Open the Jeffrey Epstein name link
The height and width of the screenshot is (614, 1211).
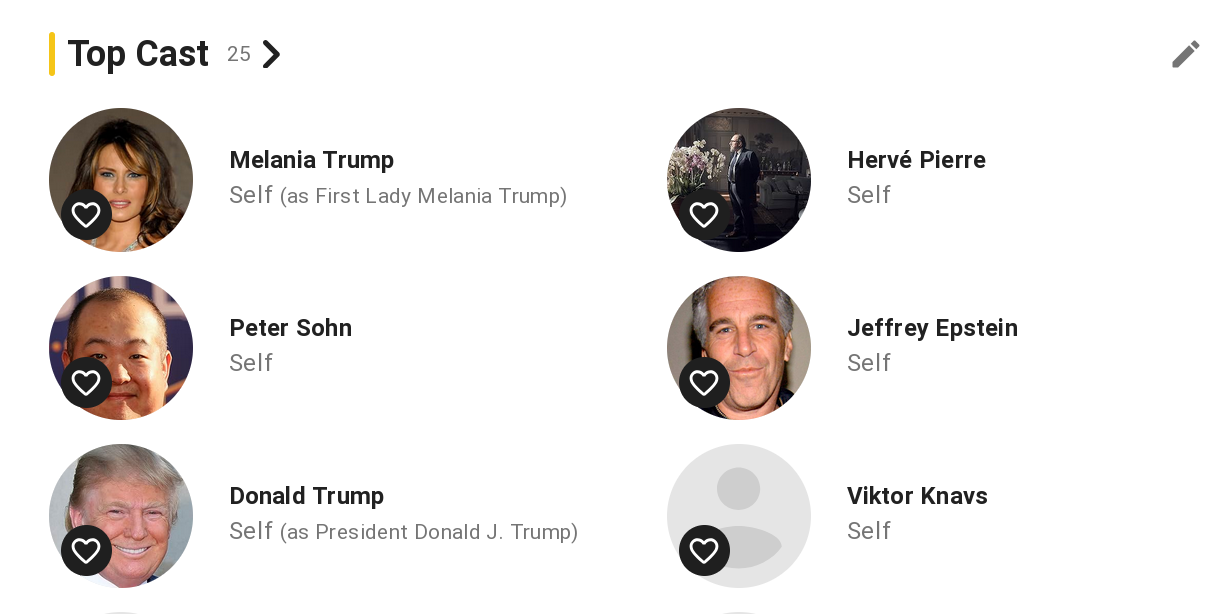point(932,328)
